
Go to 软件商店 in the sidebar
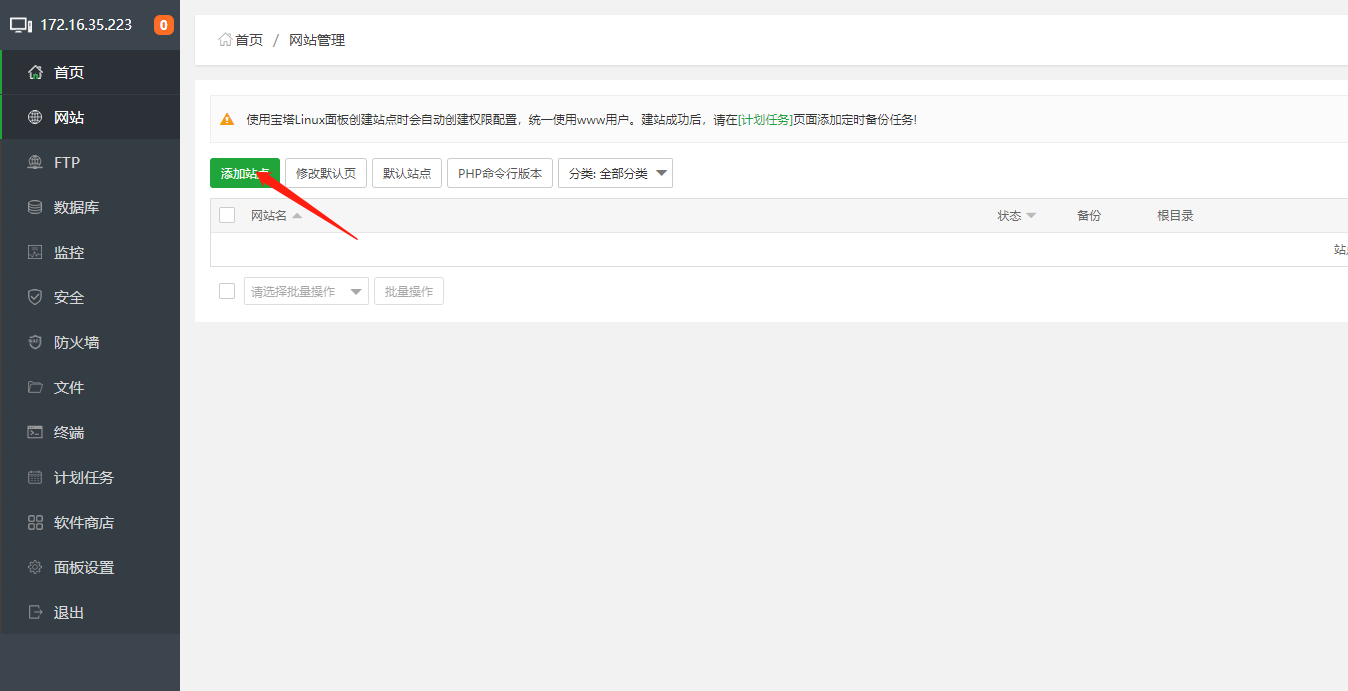tap(83, 522)
